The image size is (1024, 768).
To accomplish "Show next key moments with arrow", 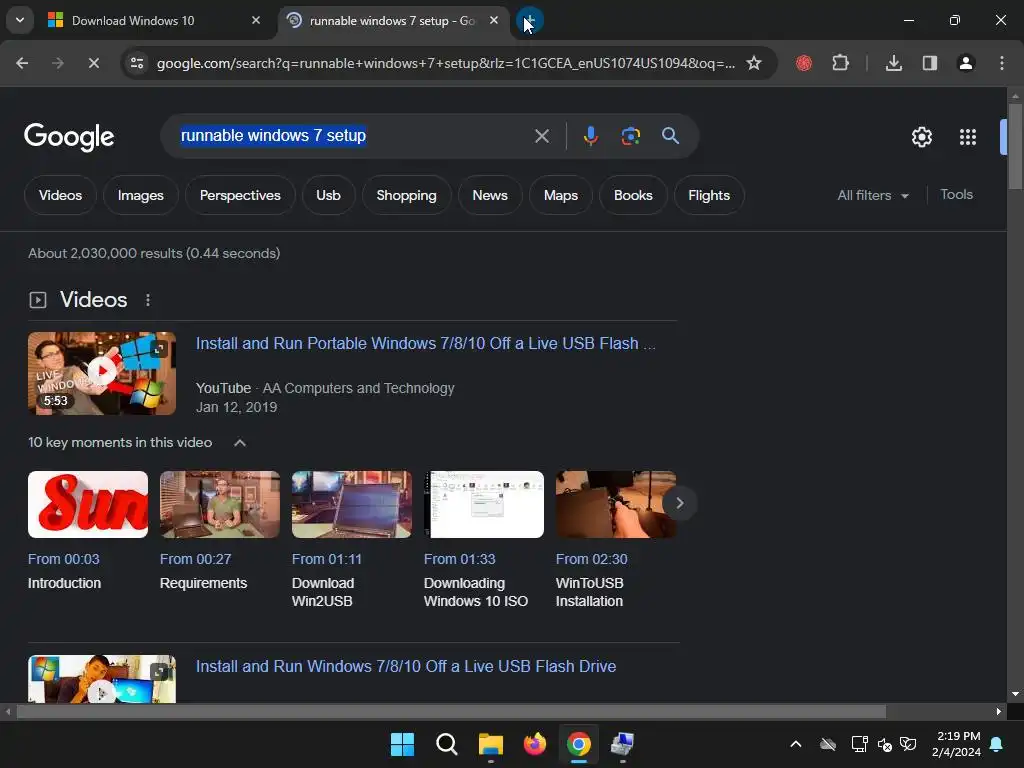I will 680,503.
